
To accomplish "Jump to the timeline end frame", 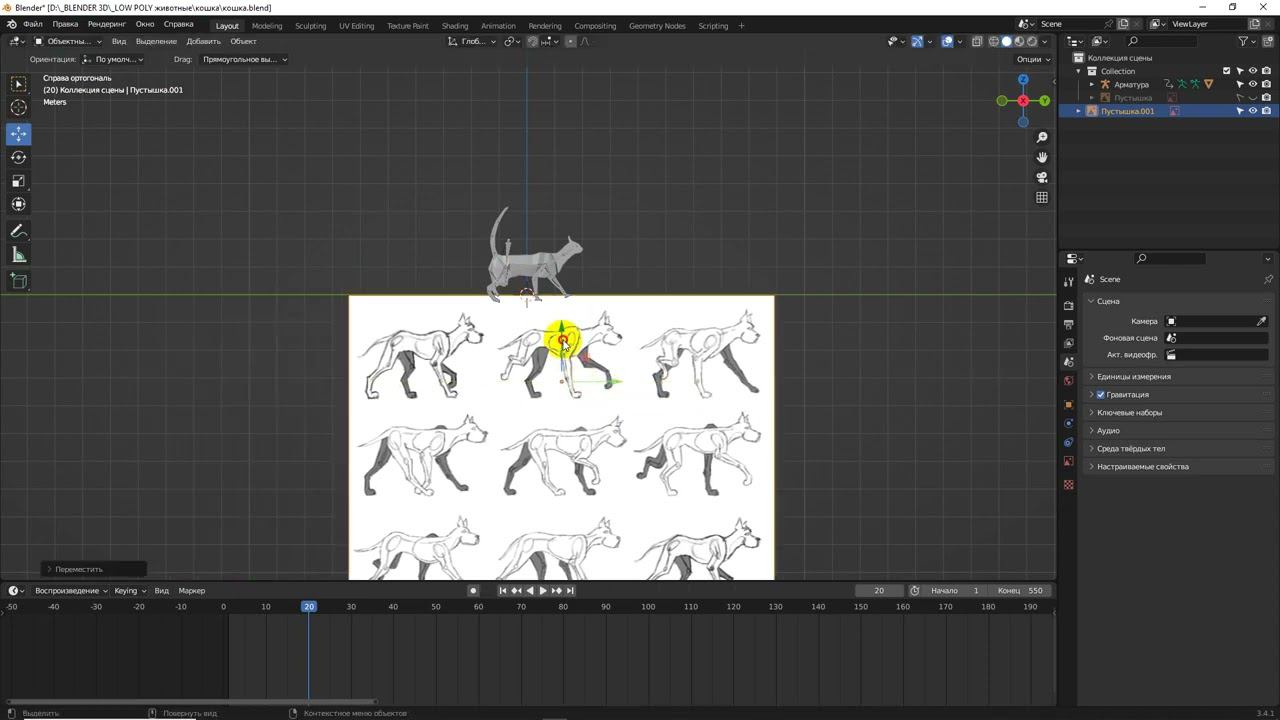I will (x=570, y=590).
